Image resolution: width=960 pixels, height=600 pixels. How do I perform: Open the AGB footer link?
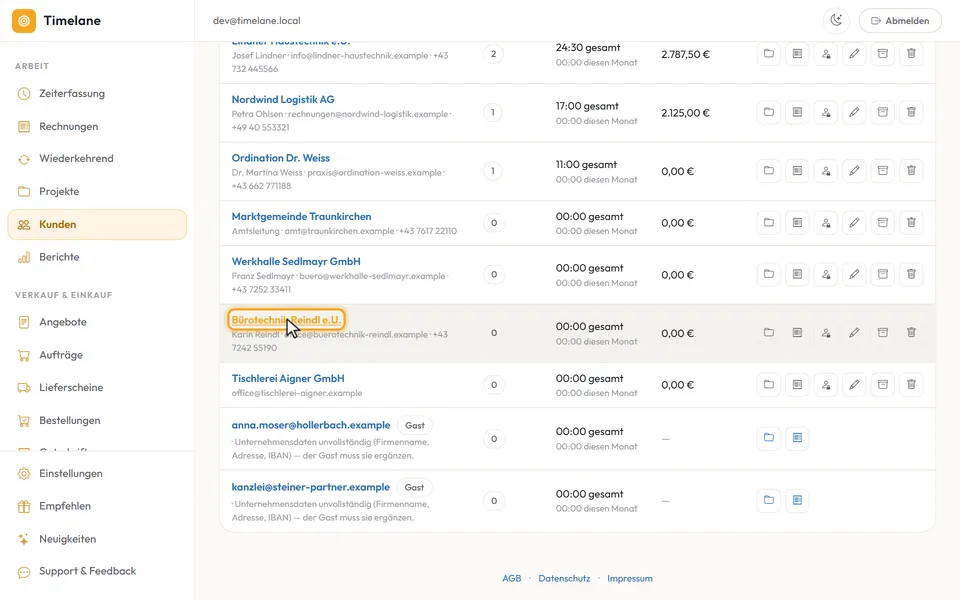tap(512, 579)
